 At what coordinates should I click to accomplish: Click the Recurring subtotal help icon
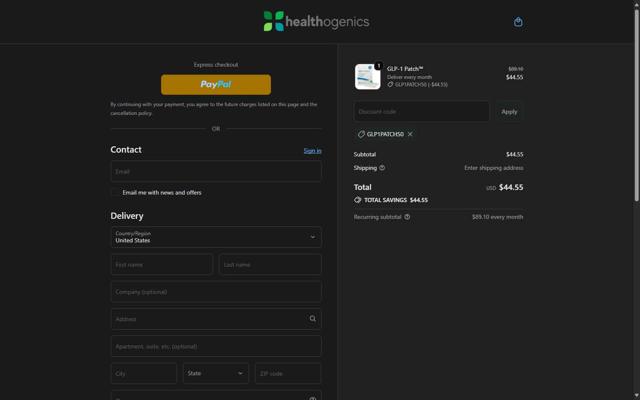point(407,217)
